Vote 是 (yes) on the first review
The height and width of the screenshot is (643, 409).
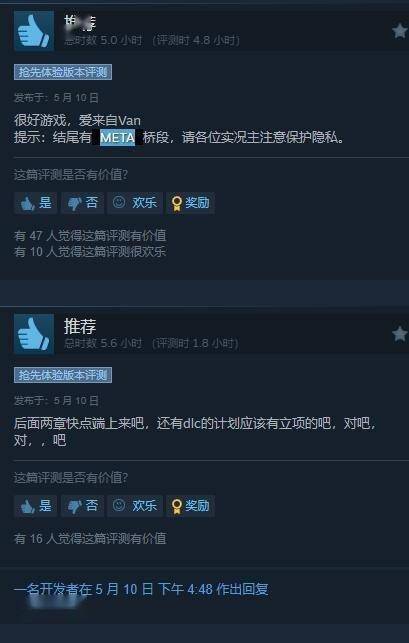36,203
